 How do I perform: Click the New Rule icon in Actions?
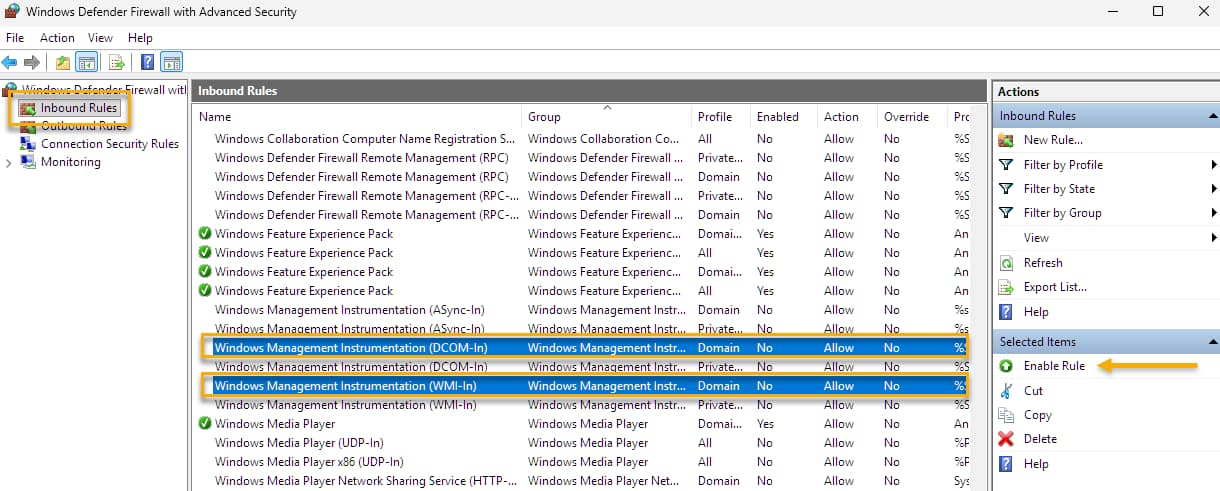[1006, 140]
